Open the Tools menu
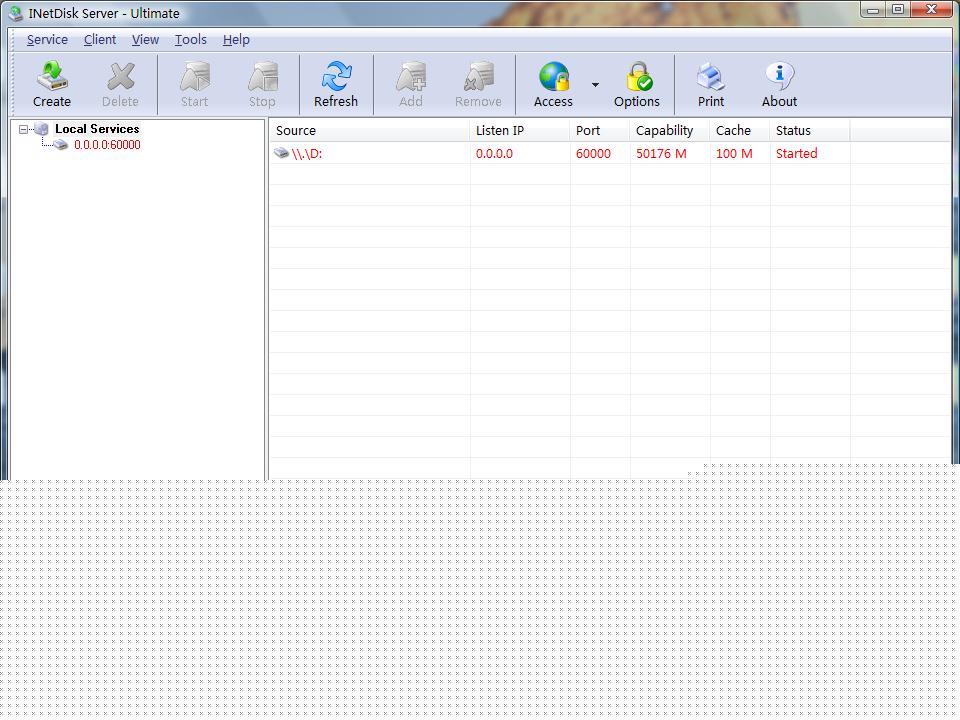This screenshot has width=960, height=720. [190, 40]
